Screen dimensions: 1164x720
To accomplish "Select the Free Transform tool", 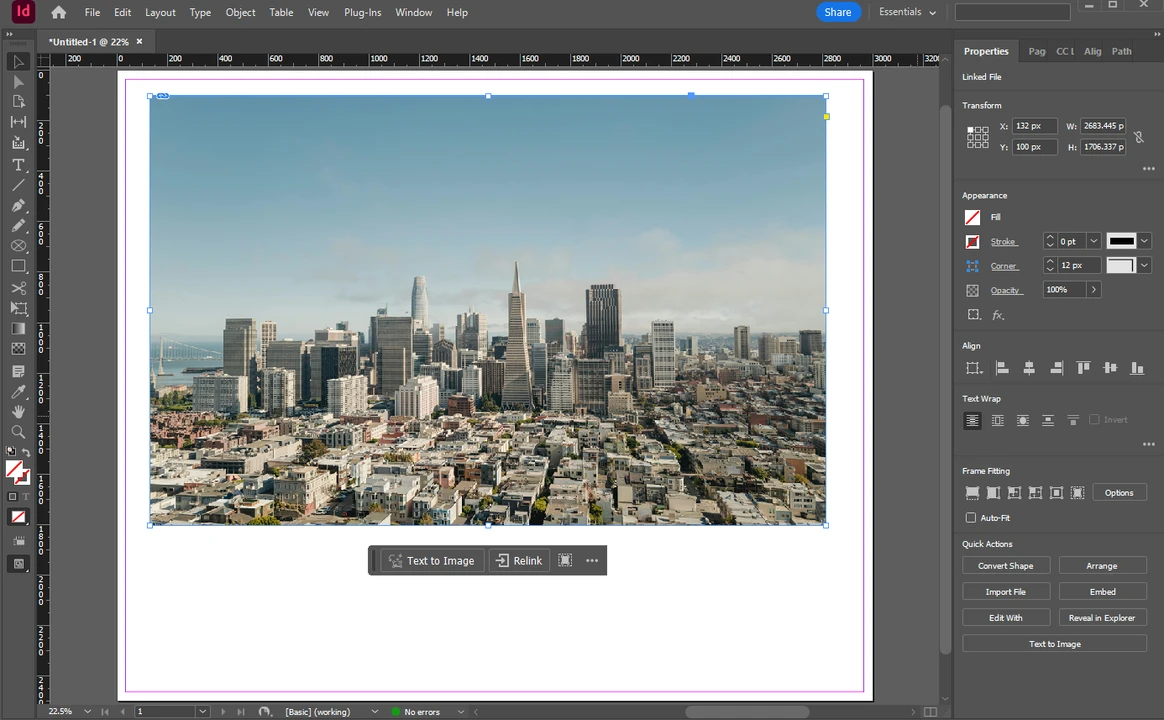I will click(x=19, y=308).
